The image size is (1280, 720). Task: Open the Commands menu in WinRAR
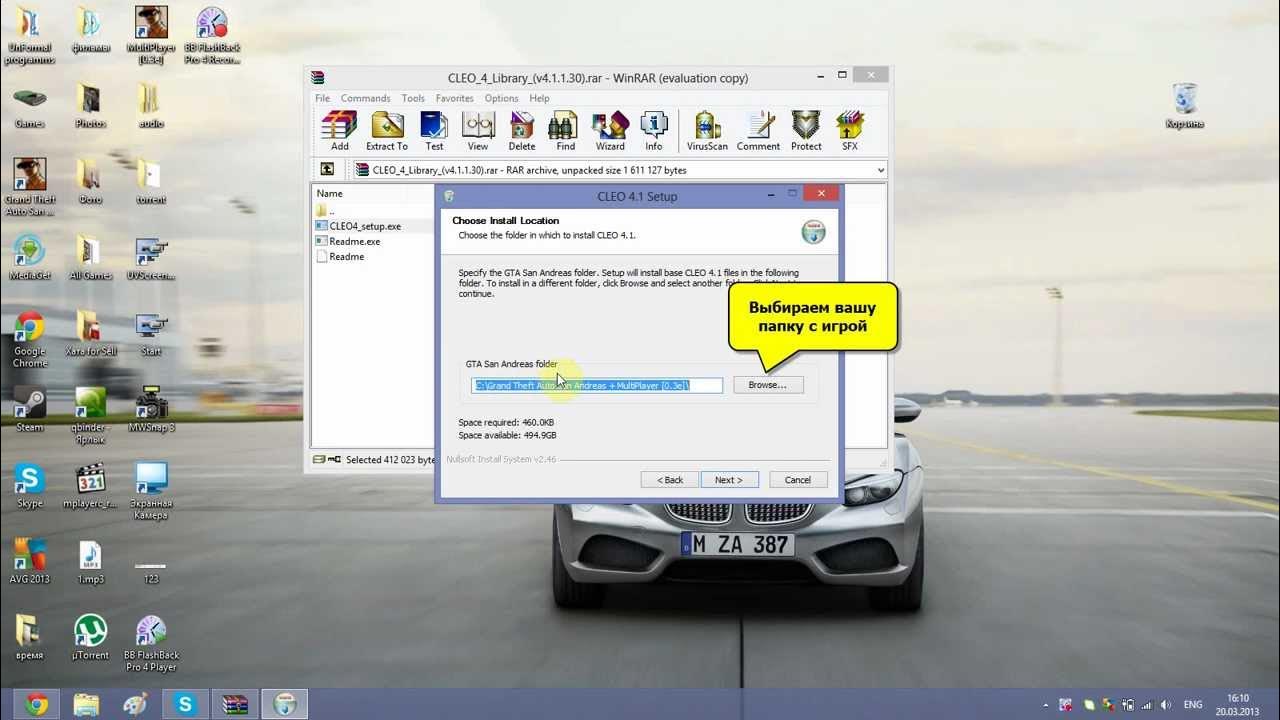tap(365, 98)
